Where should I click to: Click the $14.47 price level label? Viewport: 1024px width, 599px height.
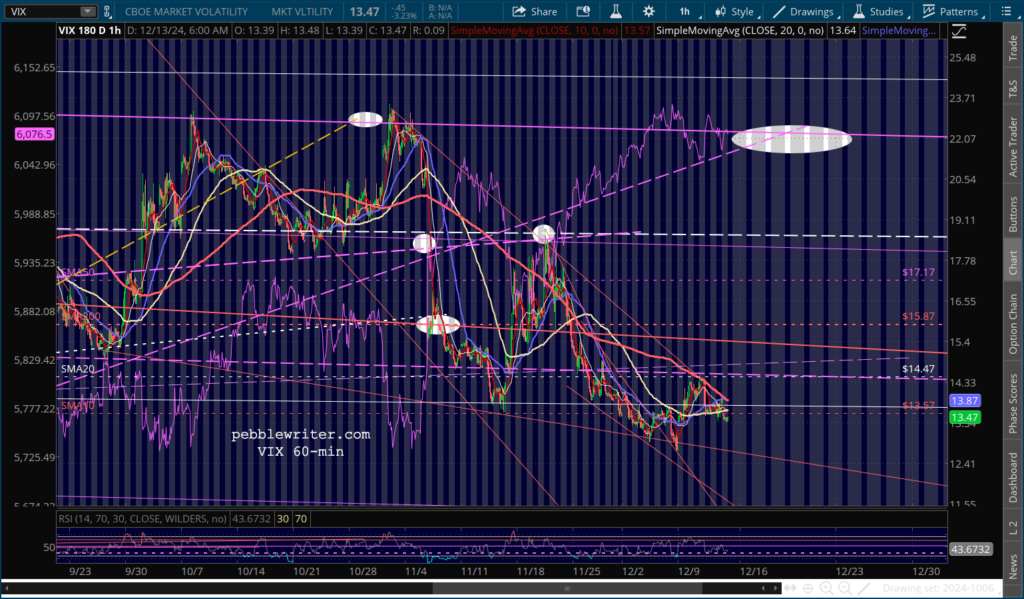(x=918, y=369)
